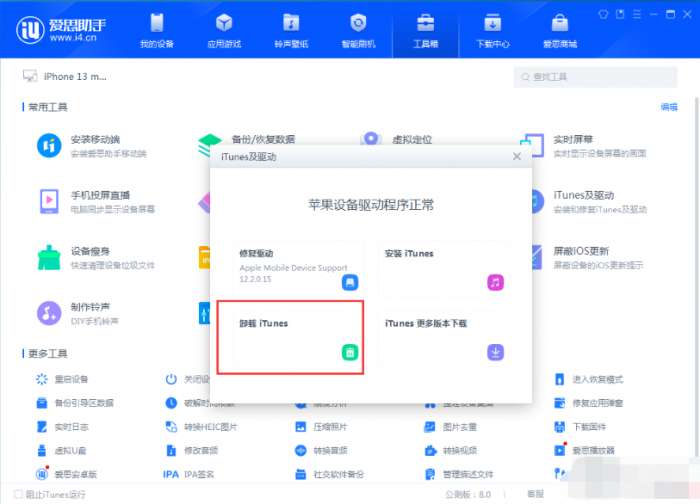Image resolution: width=700 pixels, height=504 pixels.
Task: Open the 安装移动端 tool
Action: click(92, 146)
